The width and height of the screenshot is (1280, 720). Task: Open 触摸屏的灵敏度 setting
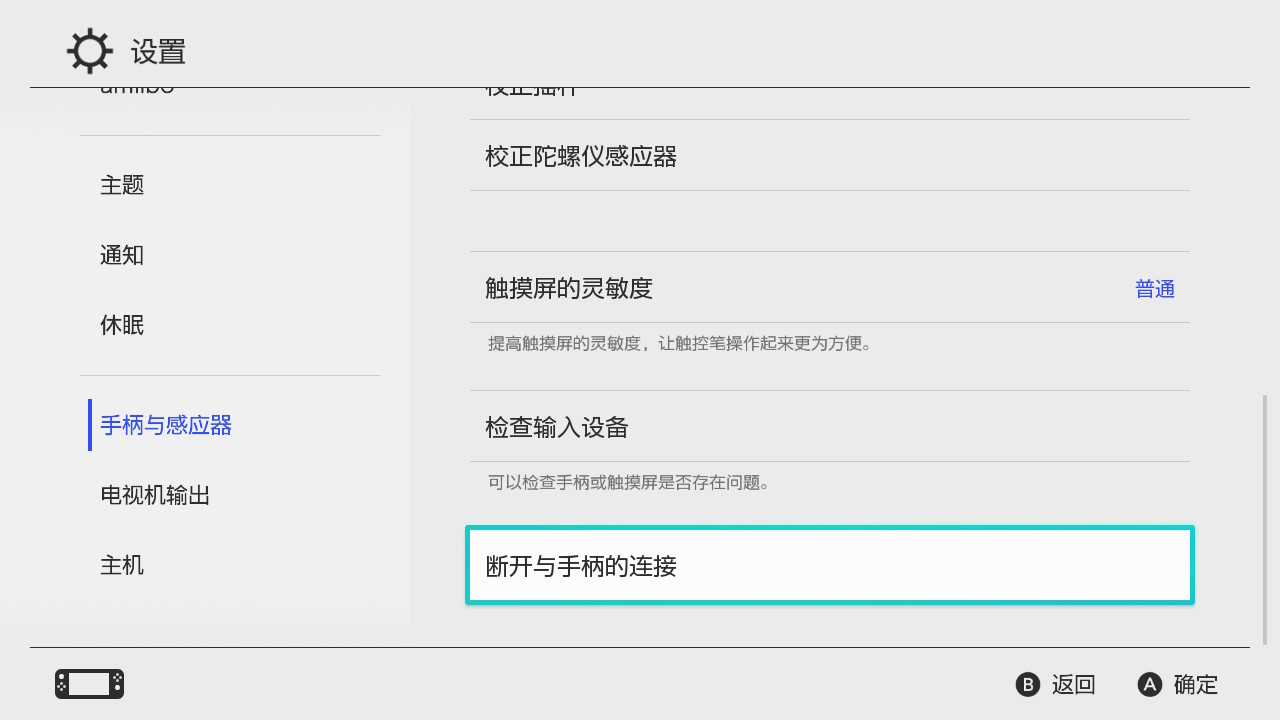tap(569, 288)
